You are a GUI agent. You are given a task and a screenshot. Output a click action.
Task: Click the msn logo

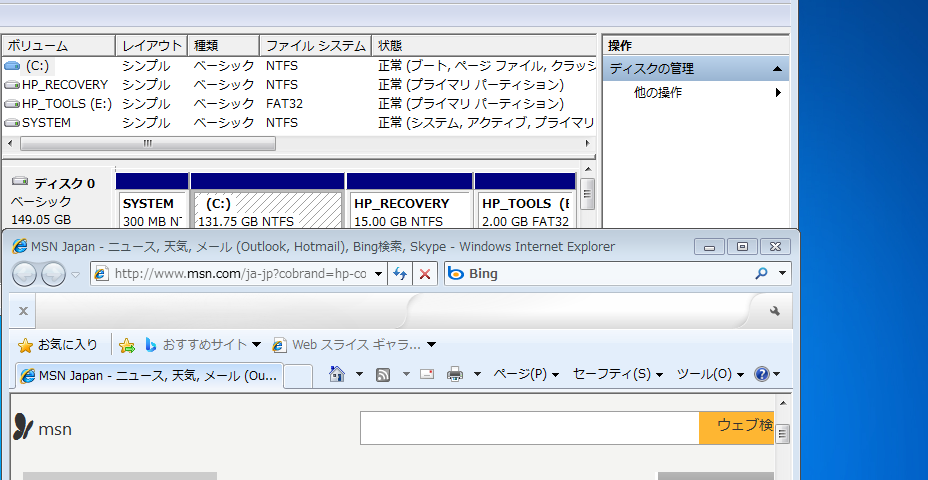coord(43,428)
